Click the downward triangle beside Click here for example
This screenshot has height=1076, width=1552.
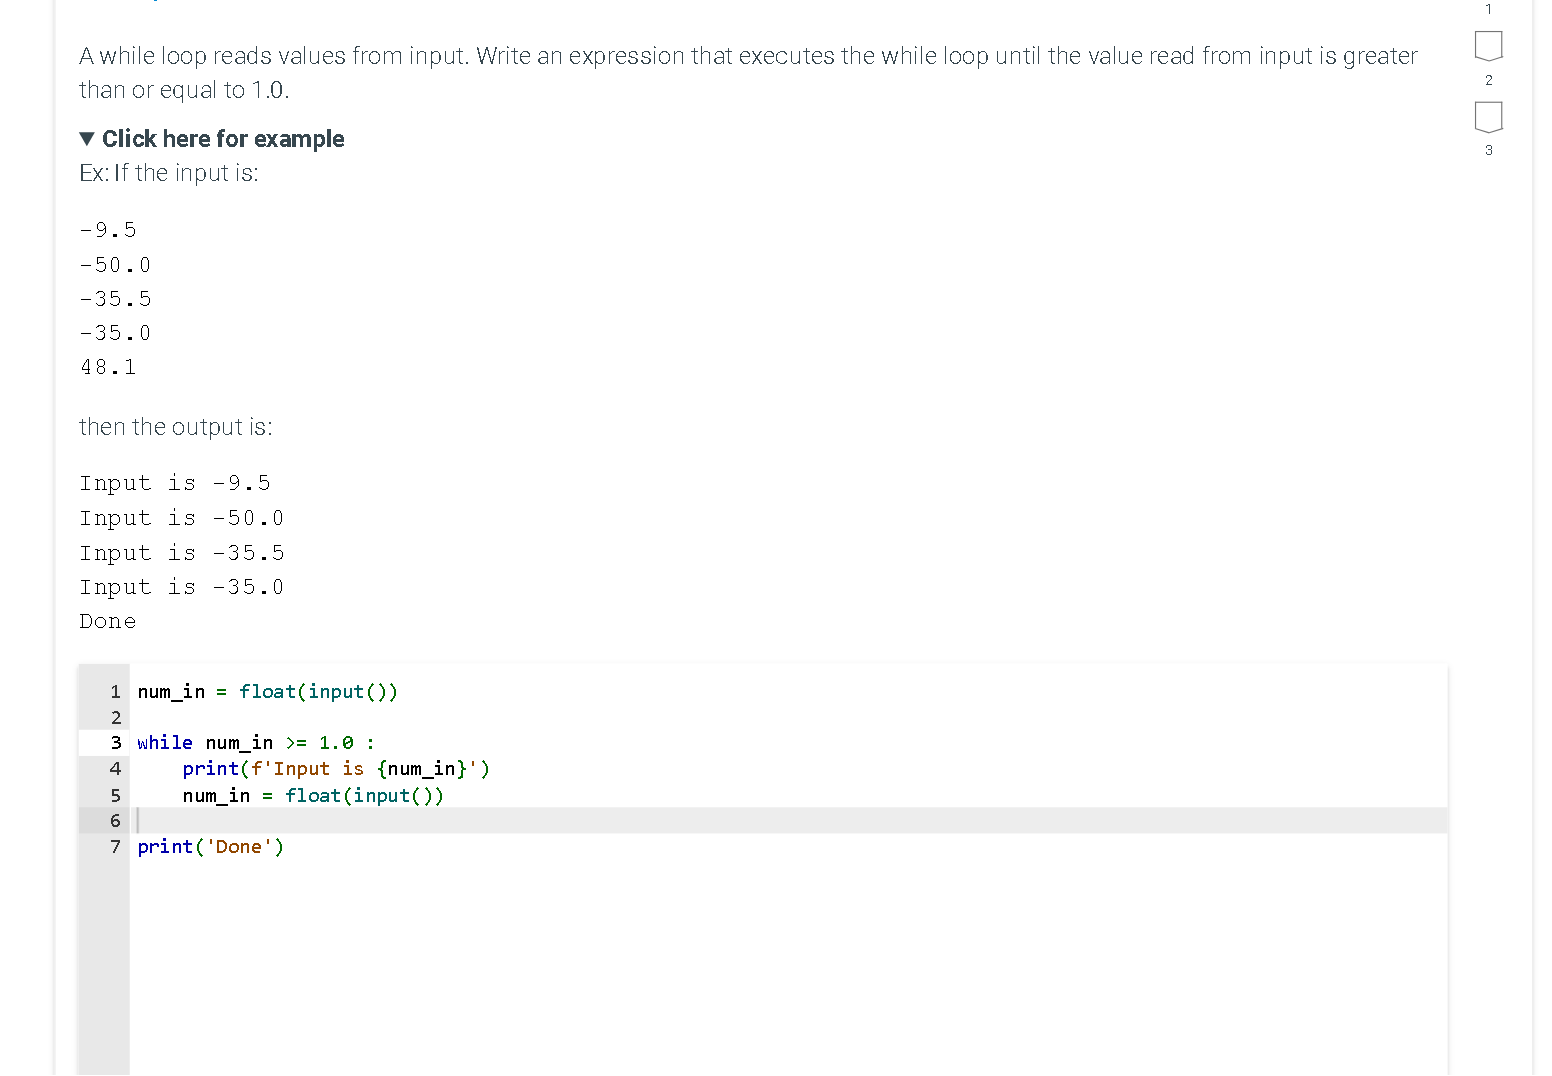[86, 138]
